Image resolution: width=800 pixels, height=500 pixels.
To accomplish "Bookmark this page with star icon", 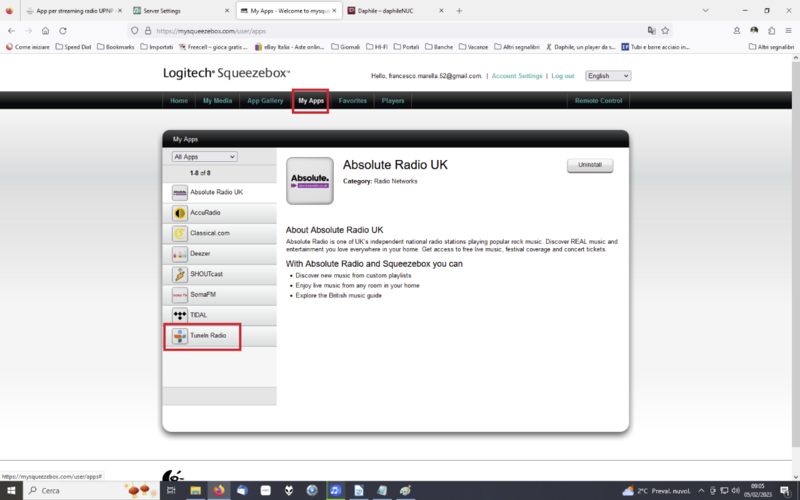I will point(665,30).
